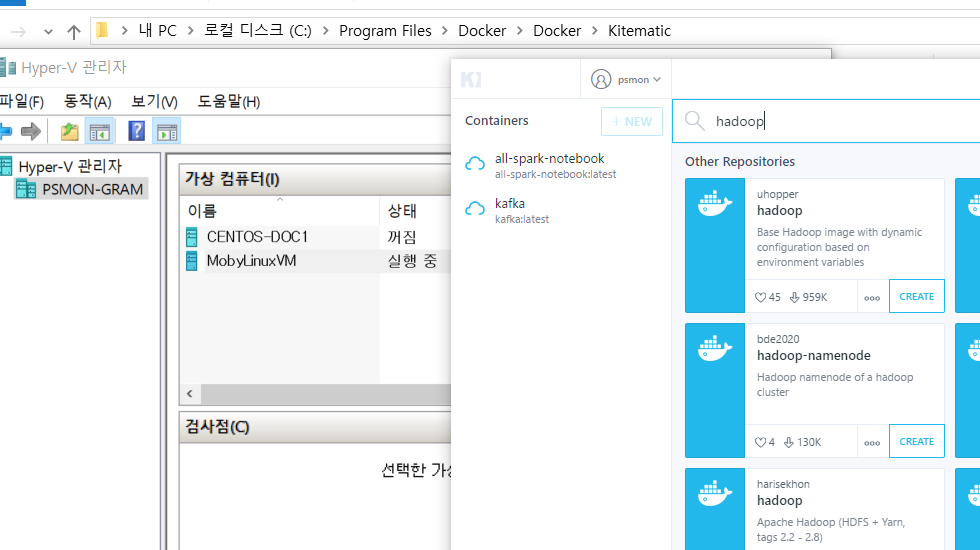Click the magnifier search icon
Screen dimensions: 980x550
click(694, 121)
